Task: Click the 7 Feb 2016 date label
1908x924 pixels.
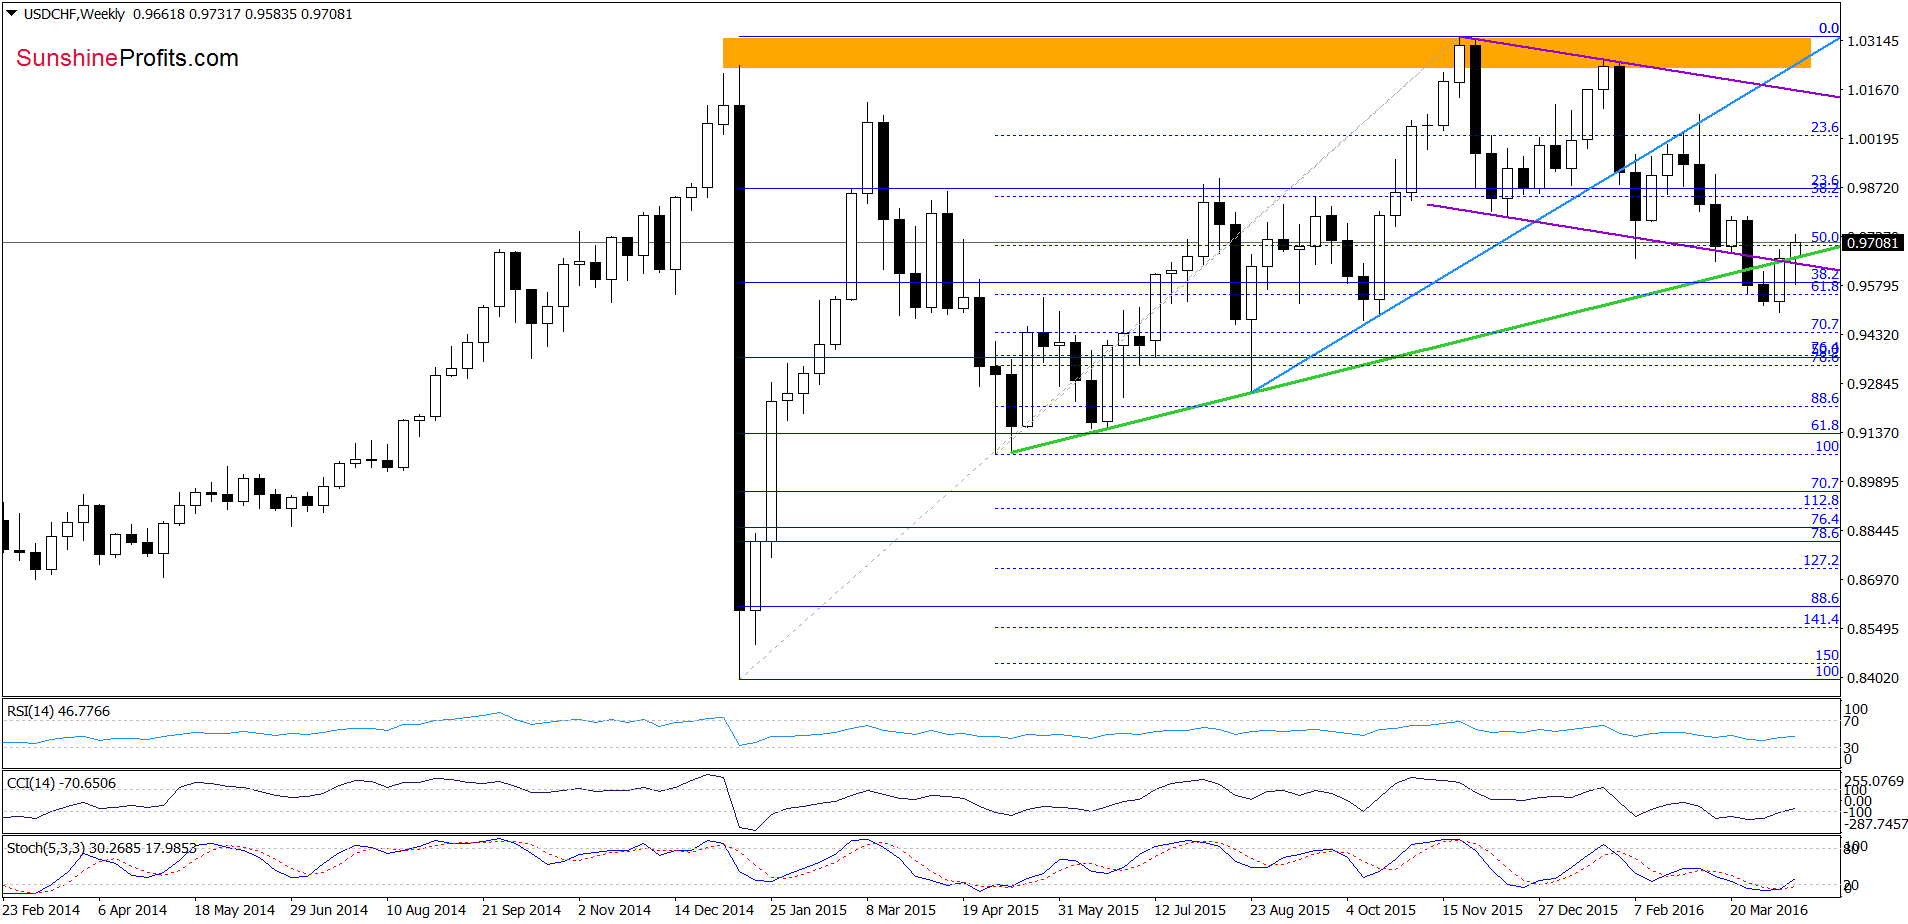Action: [x=1669, y=910]
